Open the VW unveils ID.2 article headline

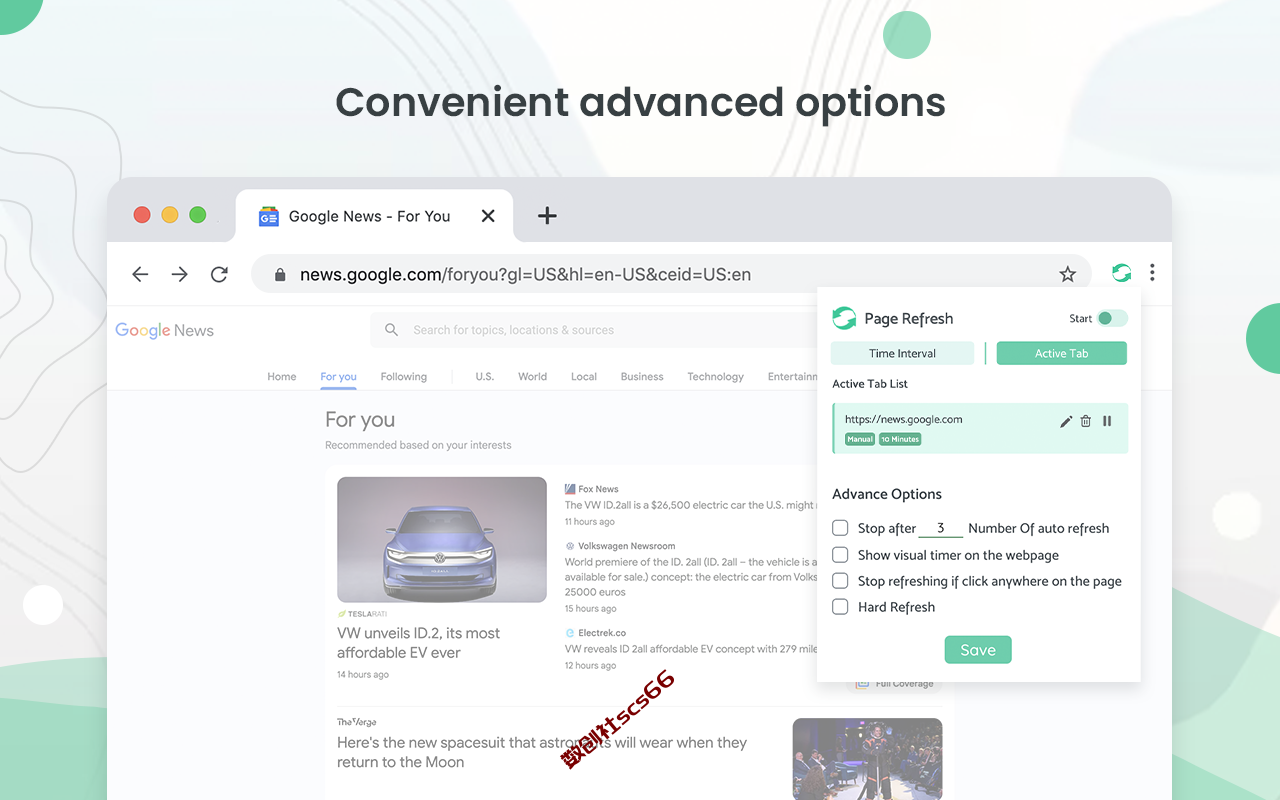point(419,643)
